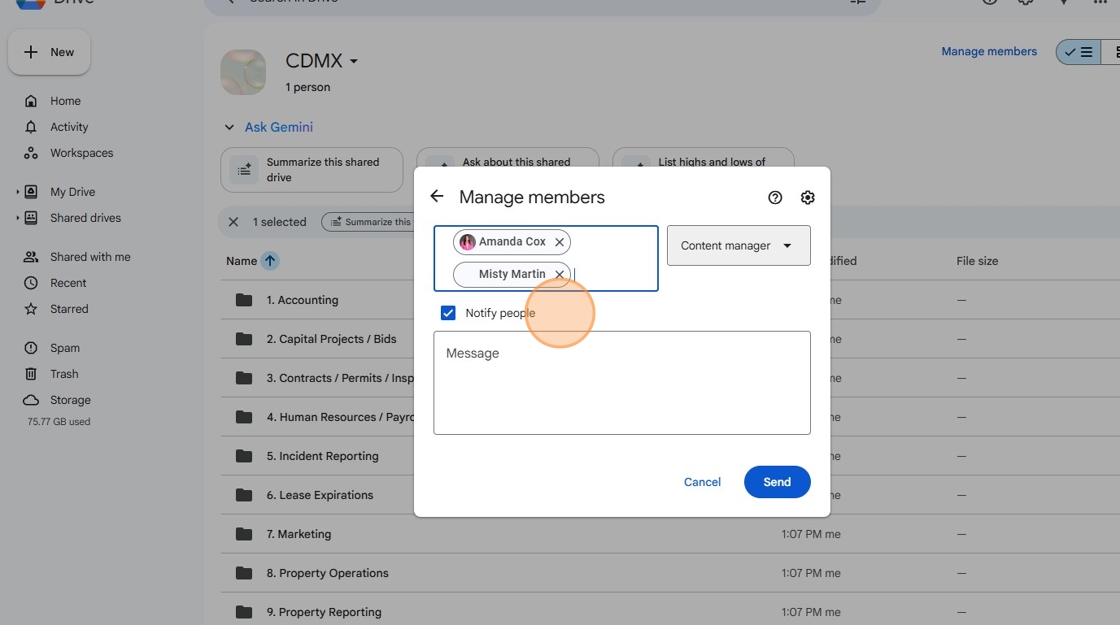Remove Misty Martin chip
Screen dimensions: 1120x625
[x=559, y=274]
